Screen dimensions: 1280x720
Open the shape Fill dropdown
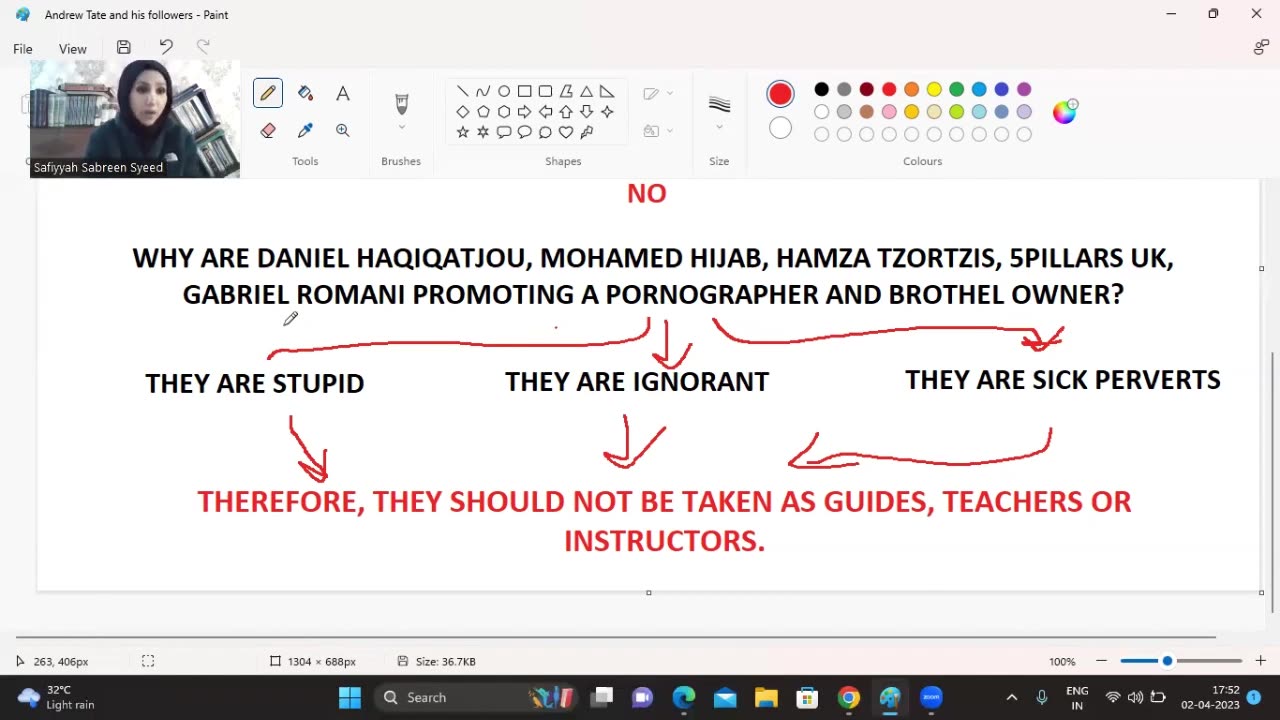tap(658, 131)
